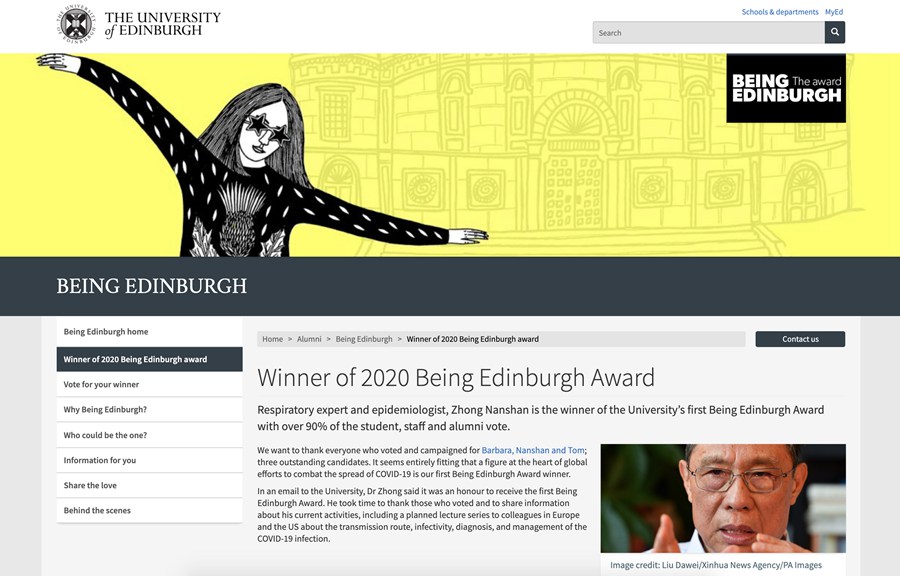Select Who could be the one? item
The image size is (900, 576).
coord(149,435)
